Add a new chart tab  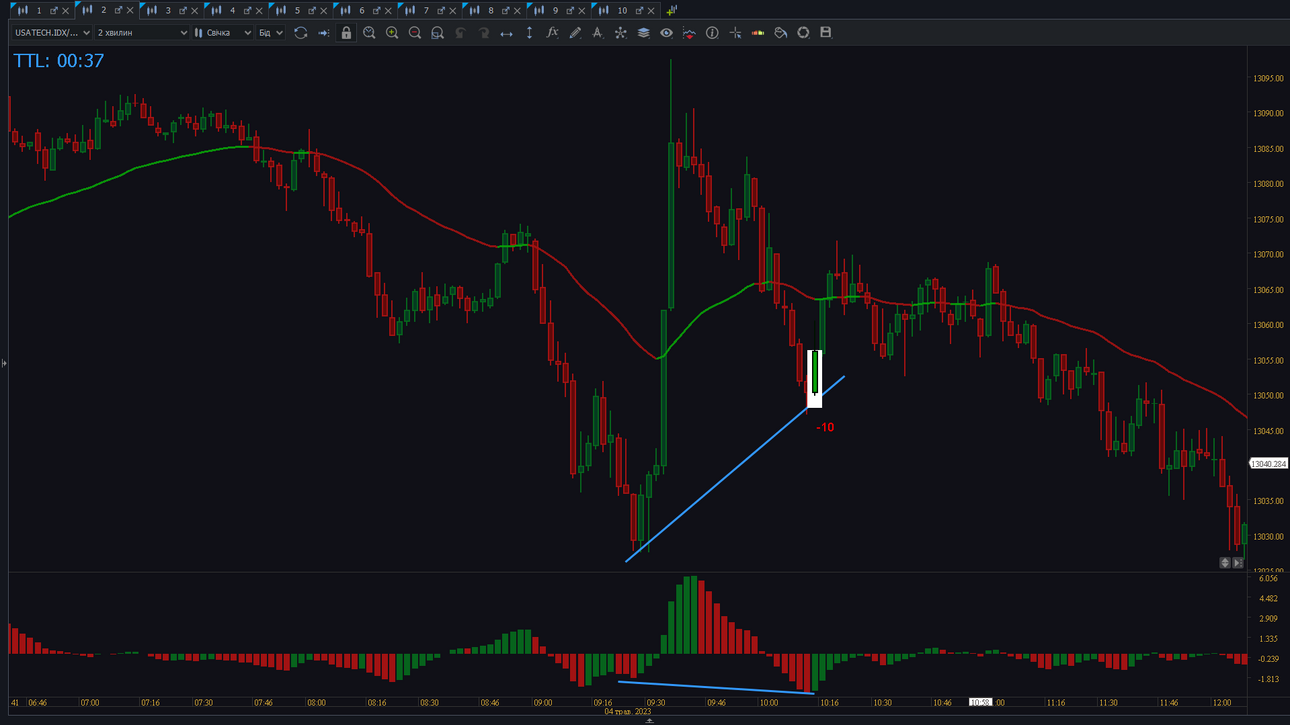[x=672, y=10]
